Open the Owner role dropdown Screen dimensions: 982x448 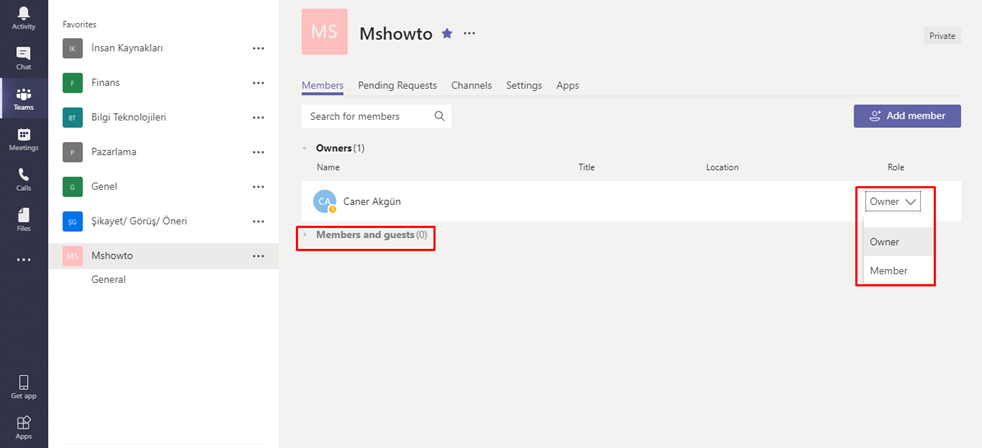coord(893,201)
